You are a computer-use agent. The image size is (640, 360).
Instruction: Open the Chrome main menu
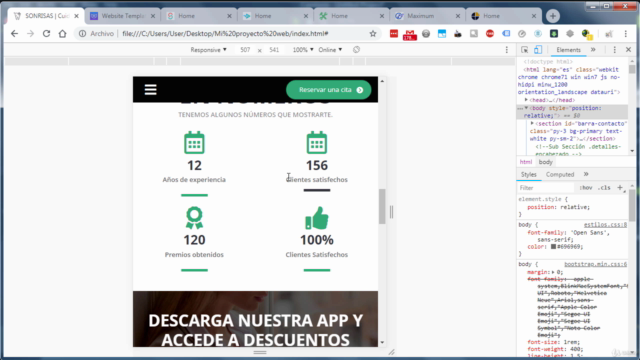click(x=626, y=34)
